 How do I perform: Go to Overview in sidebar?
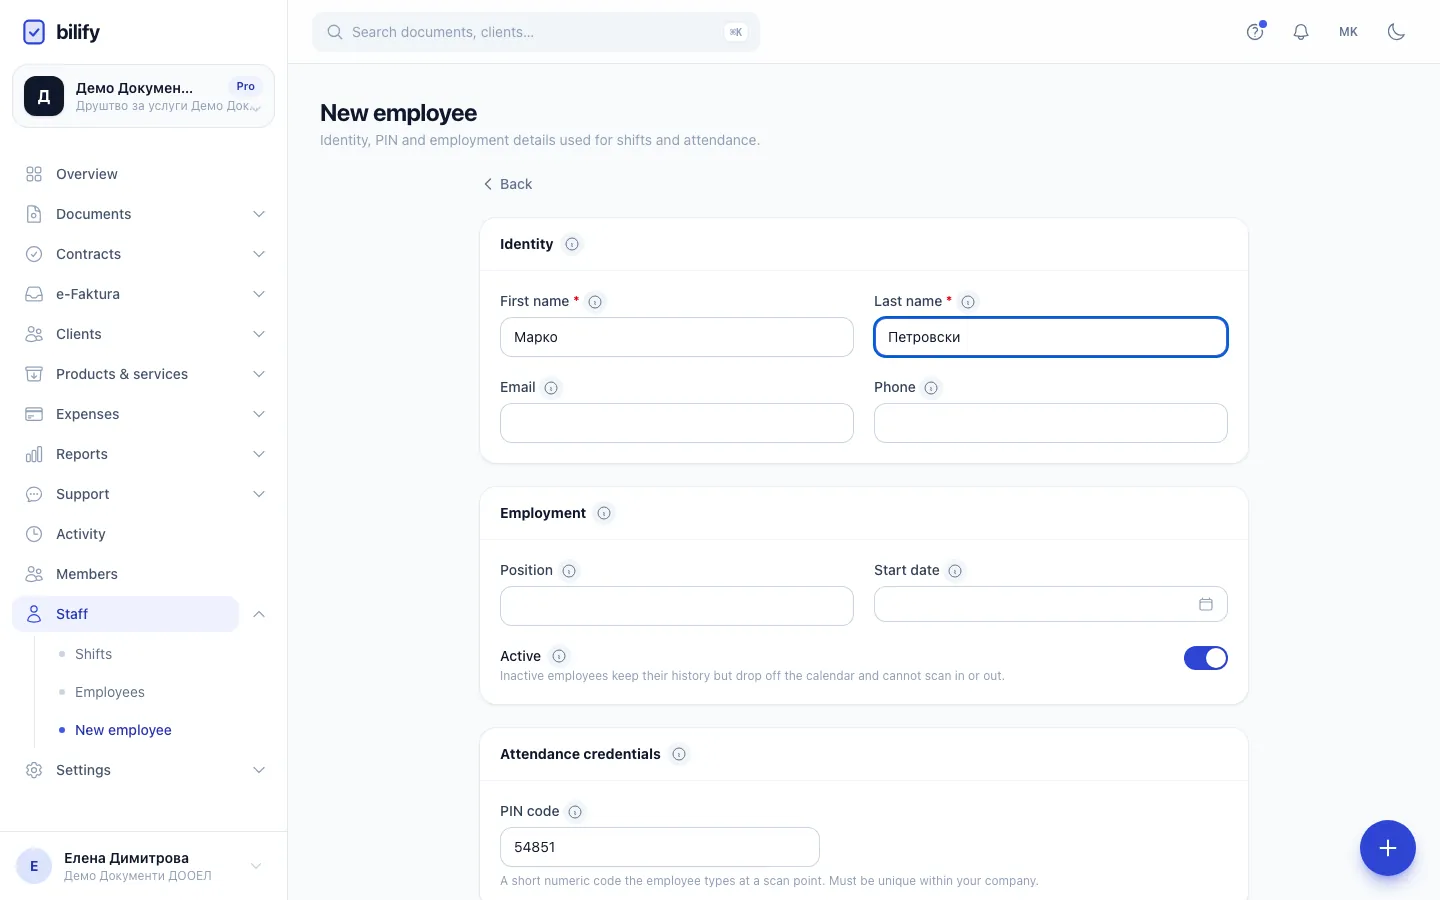tap(143, 174)
